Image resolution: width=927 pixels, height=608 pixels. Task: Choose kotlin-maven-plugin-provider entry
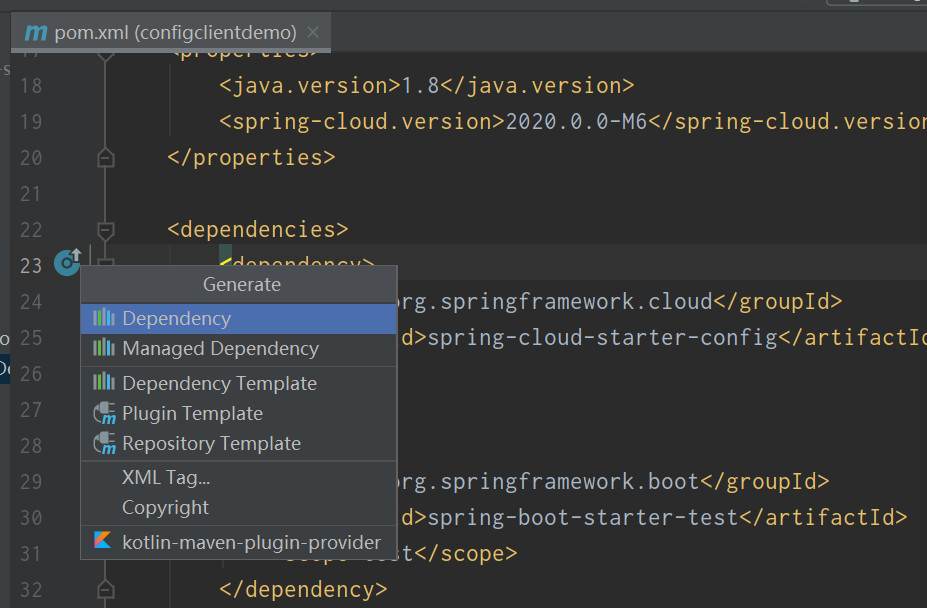[238, 542]
